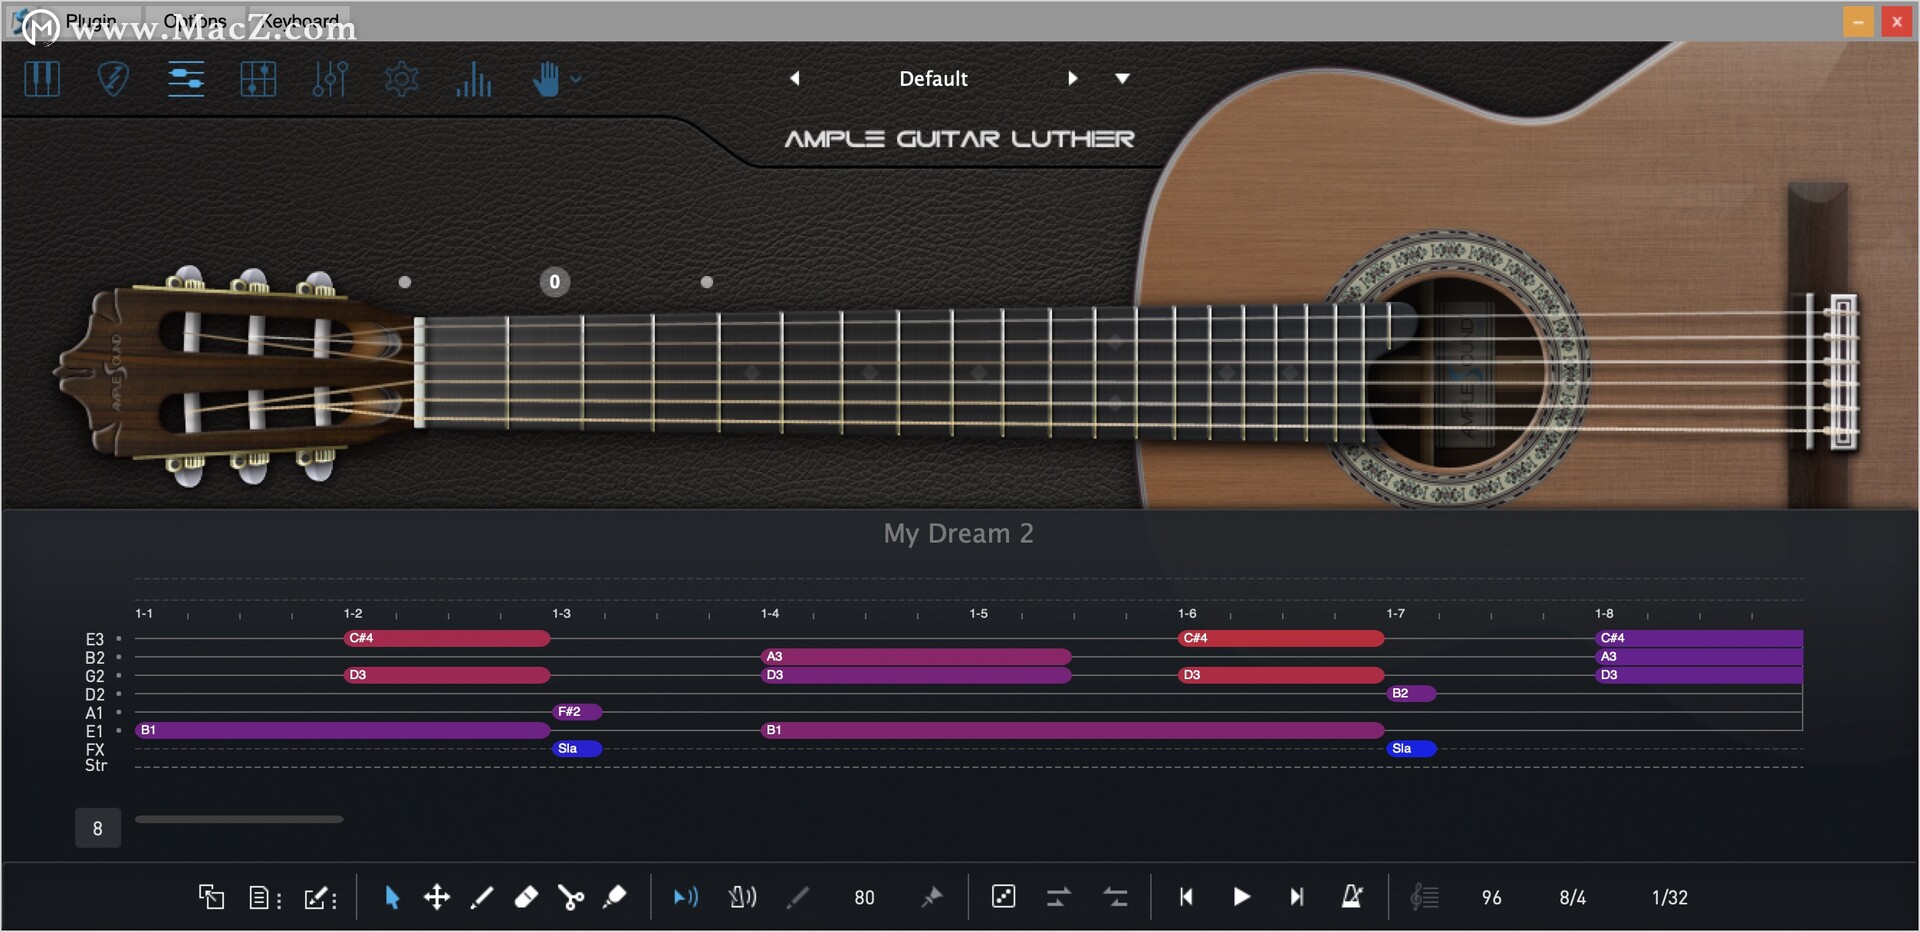Open the file document menu icon
This screenshot has height=932, width=1920.
point(264,897)
